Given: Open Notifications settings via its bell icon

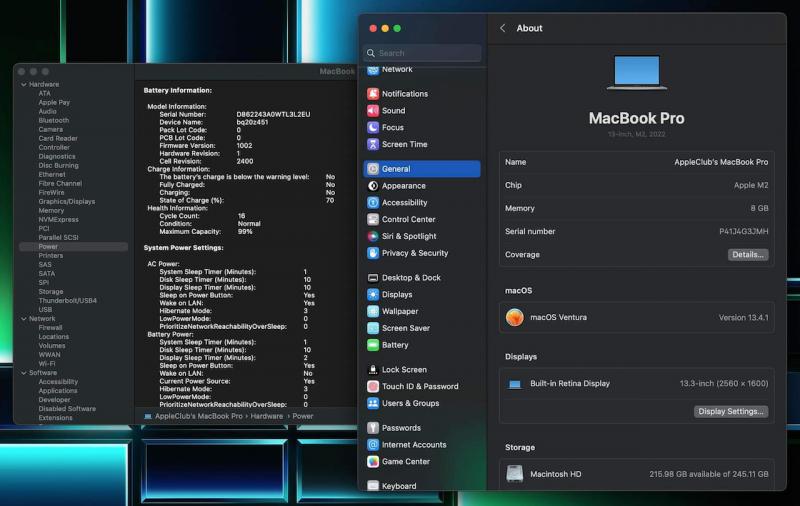Looking at the screenshot, I should coord(373,93).
